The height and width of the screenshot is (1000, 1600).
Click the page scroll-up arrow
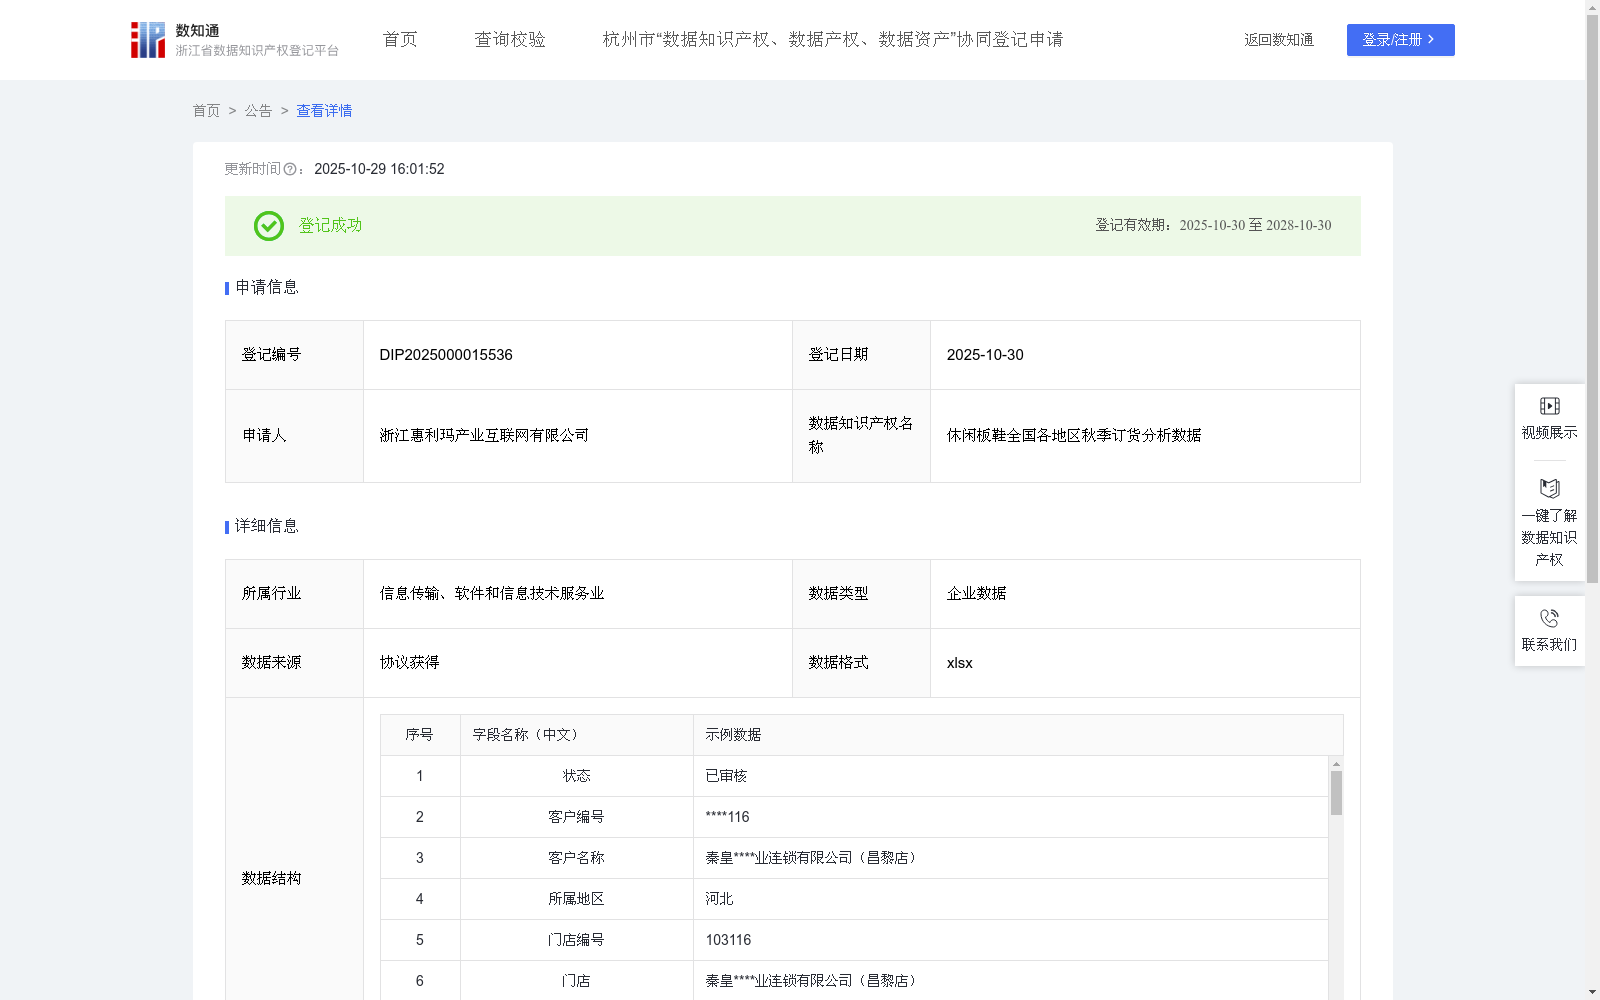point(1592,7)
